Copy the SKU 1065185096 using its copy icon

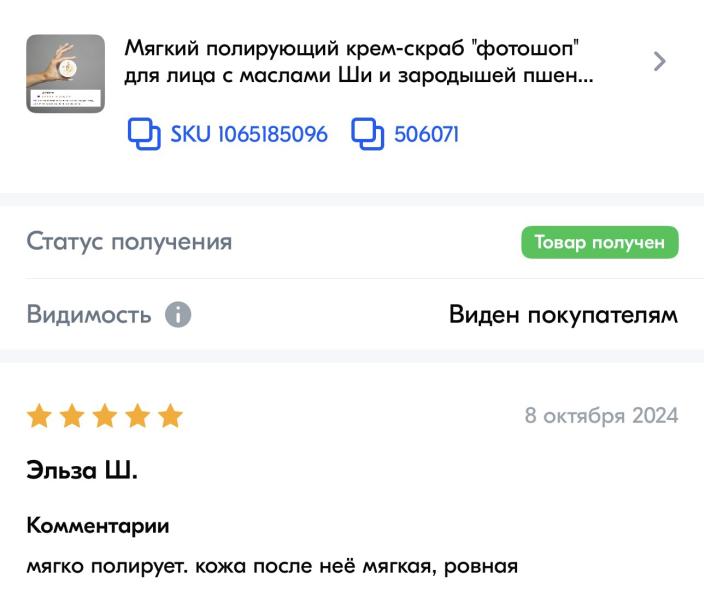pyautogui.click(x=145, y=133)
